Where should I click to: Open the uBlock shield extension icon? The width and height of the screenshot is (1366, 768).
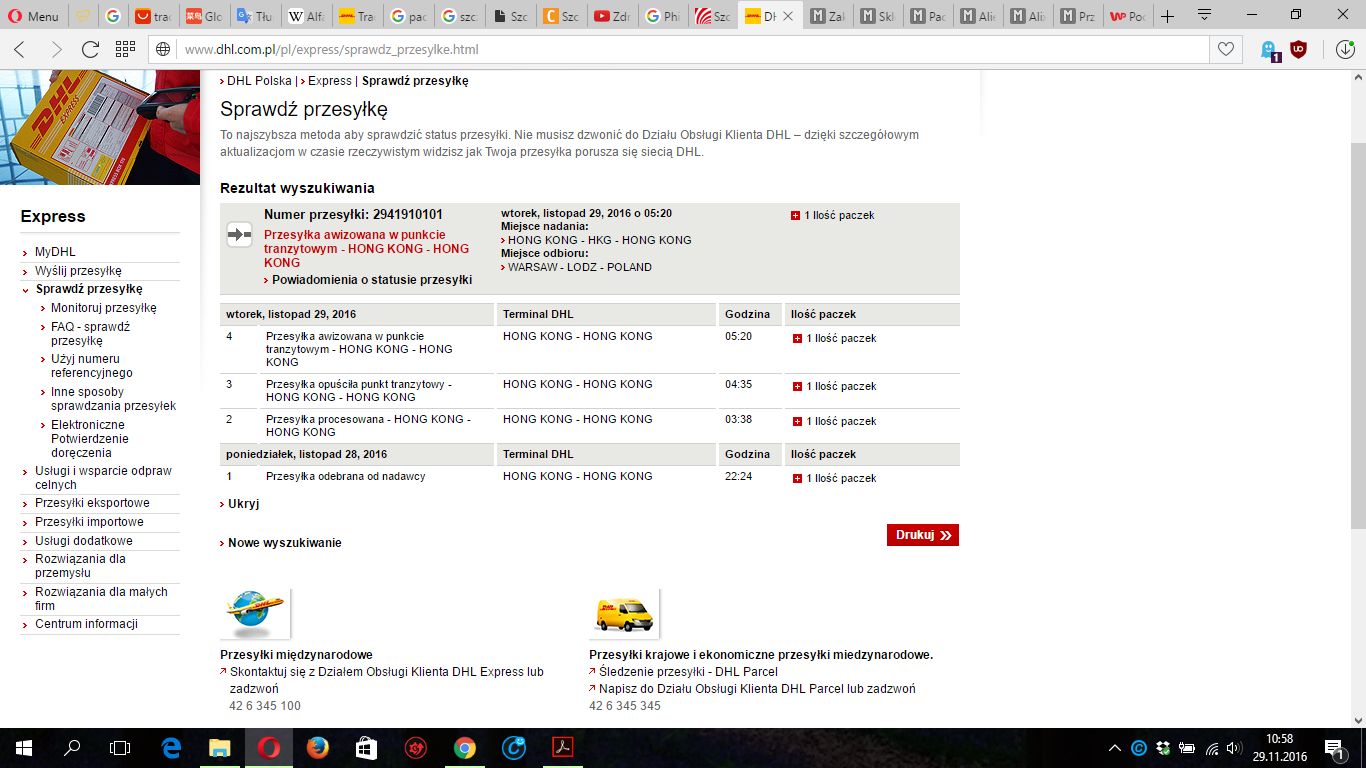[x=1298, y=49]
